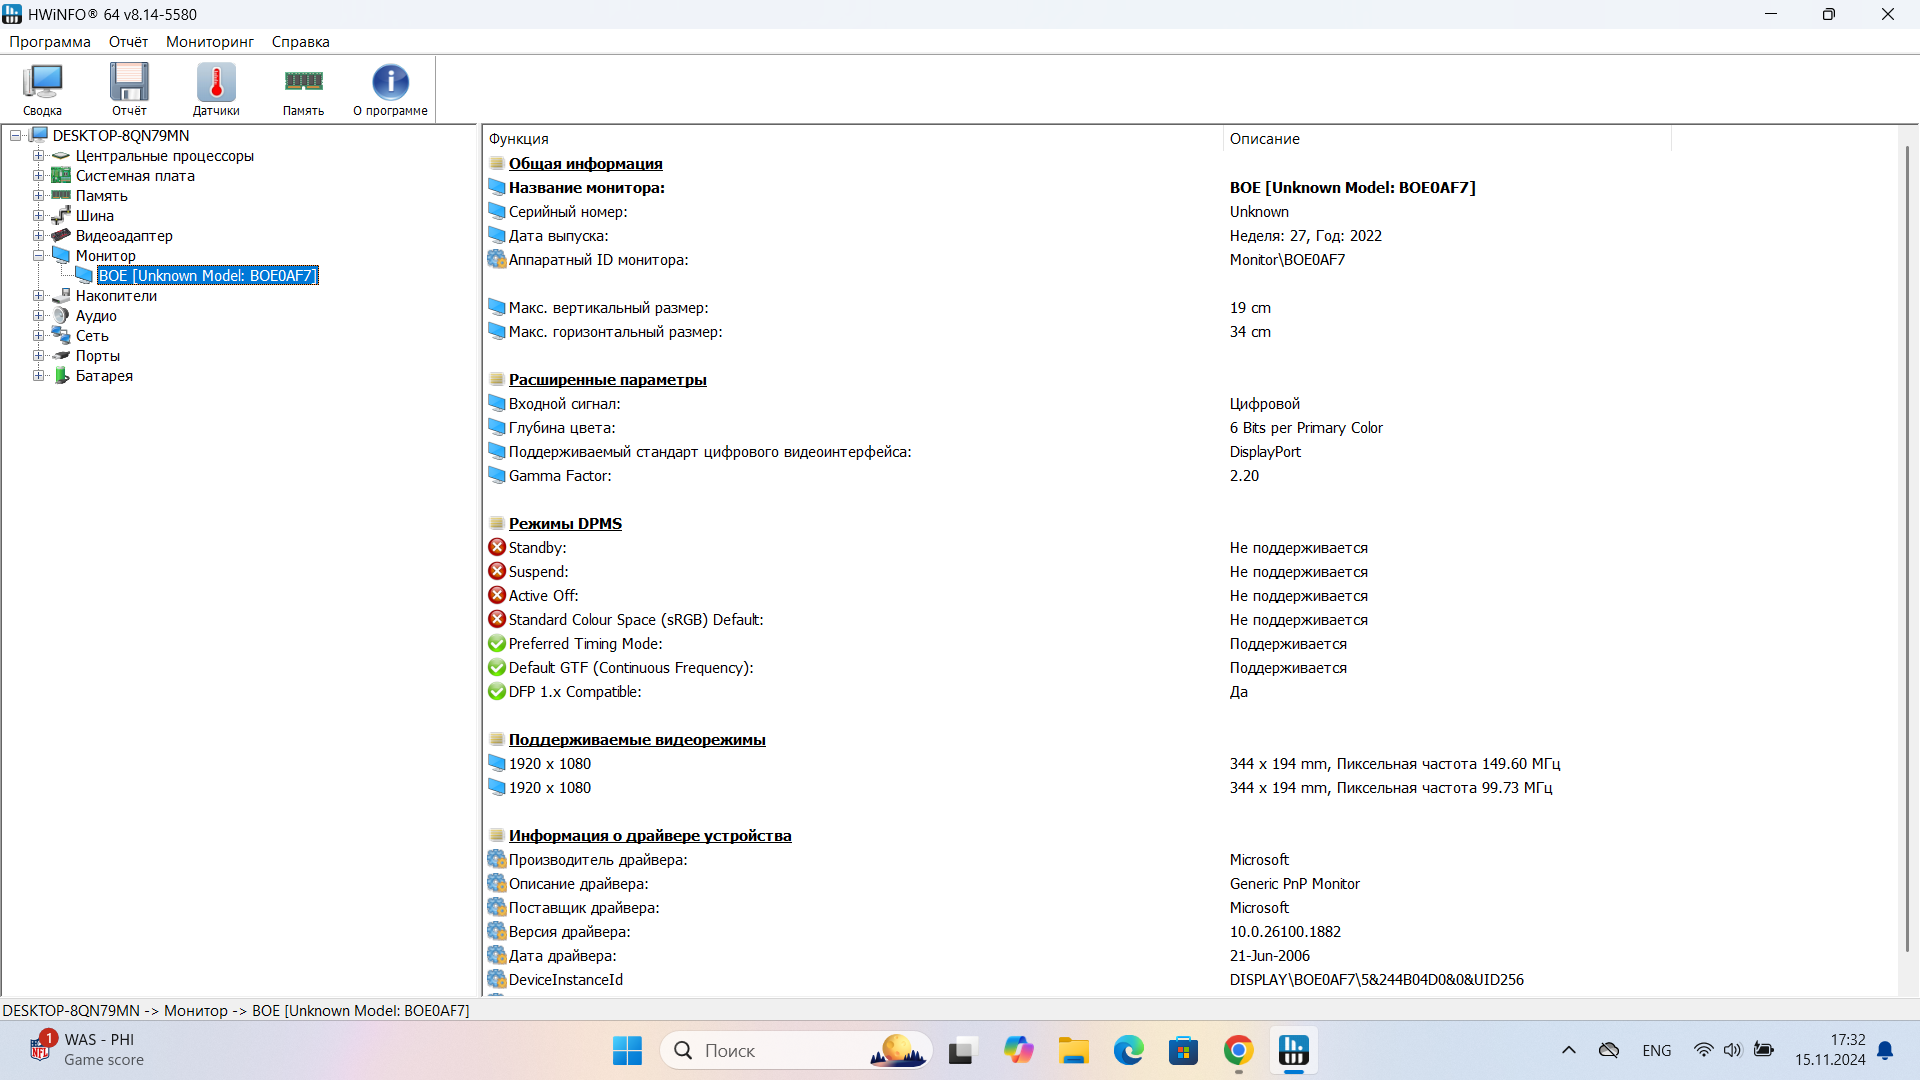Viewport: 1920px width, 1080px height.
Task: Expand the Накопители tree node
Action: (38, 296)
